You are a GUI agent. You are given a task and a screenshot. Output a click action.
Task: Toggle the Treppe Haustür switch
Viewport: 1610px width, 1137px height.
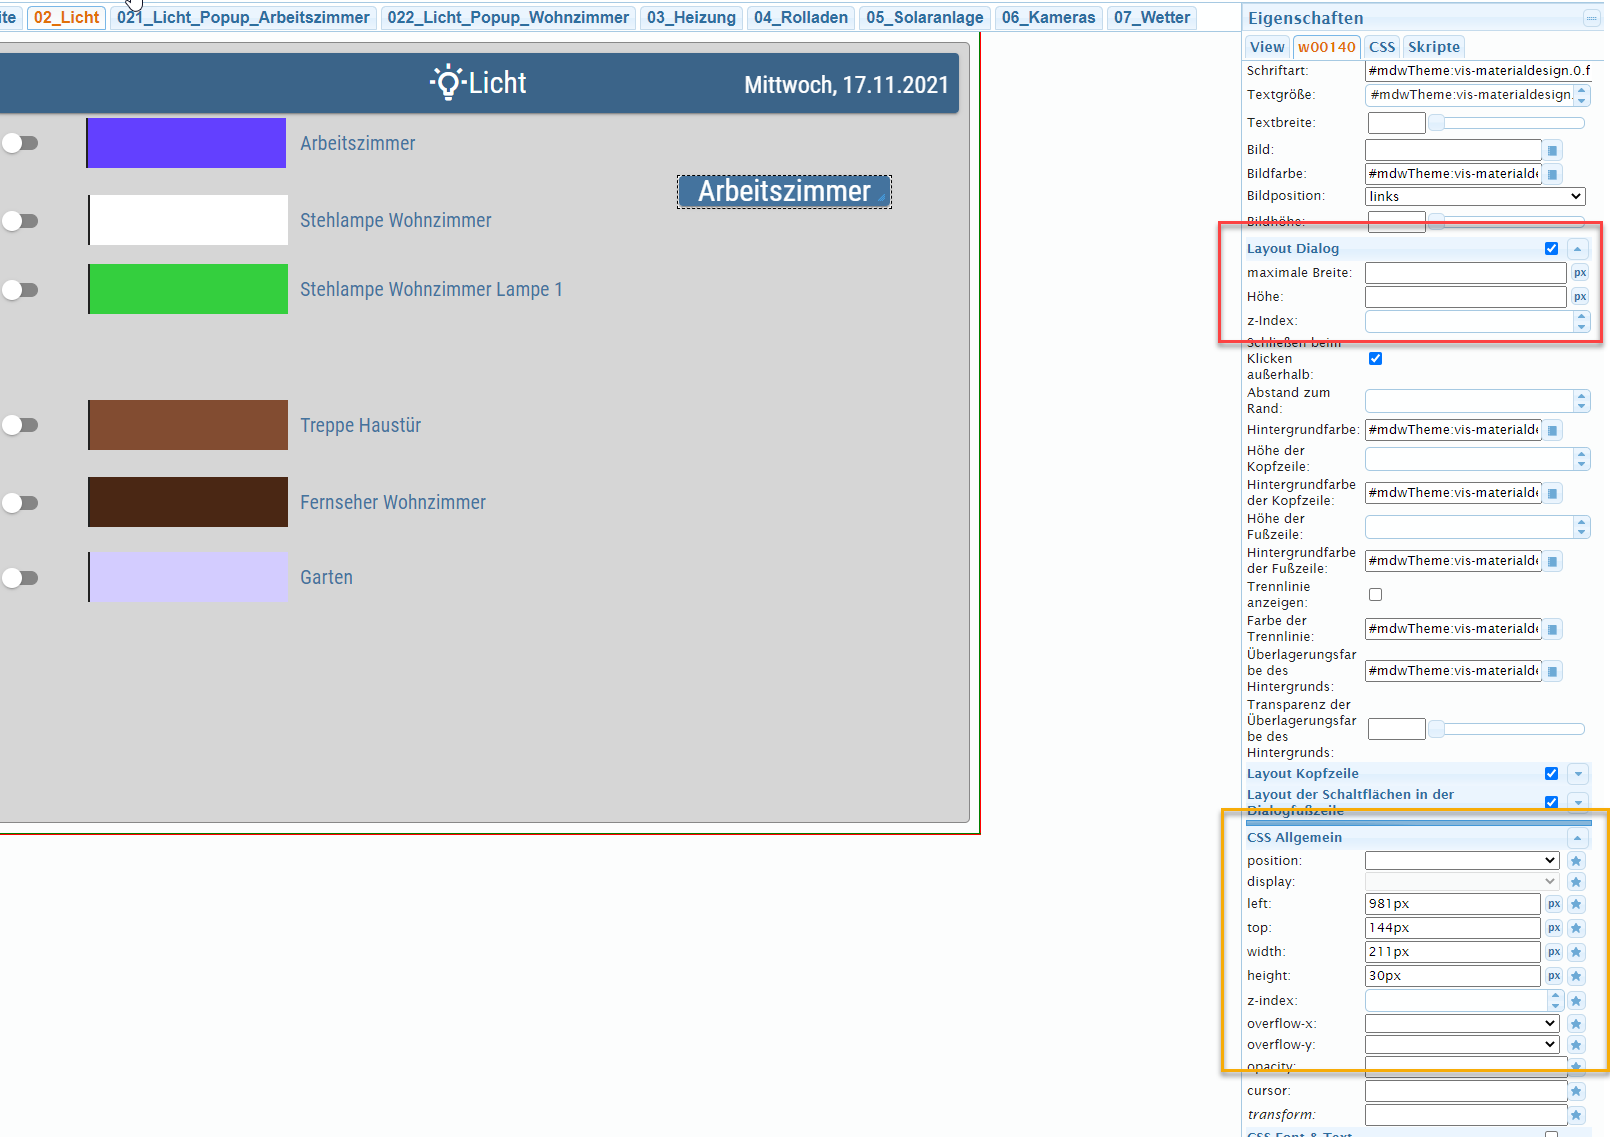click(x=20, y=425)
